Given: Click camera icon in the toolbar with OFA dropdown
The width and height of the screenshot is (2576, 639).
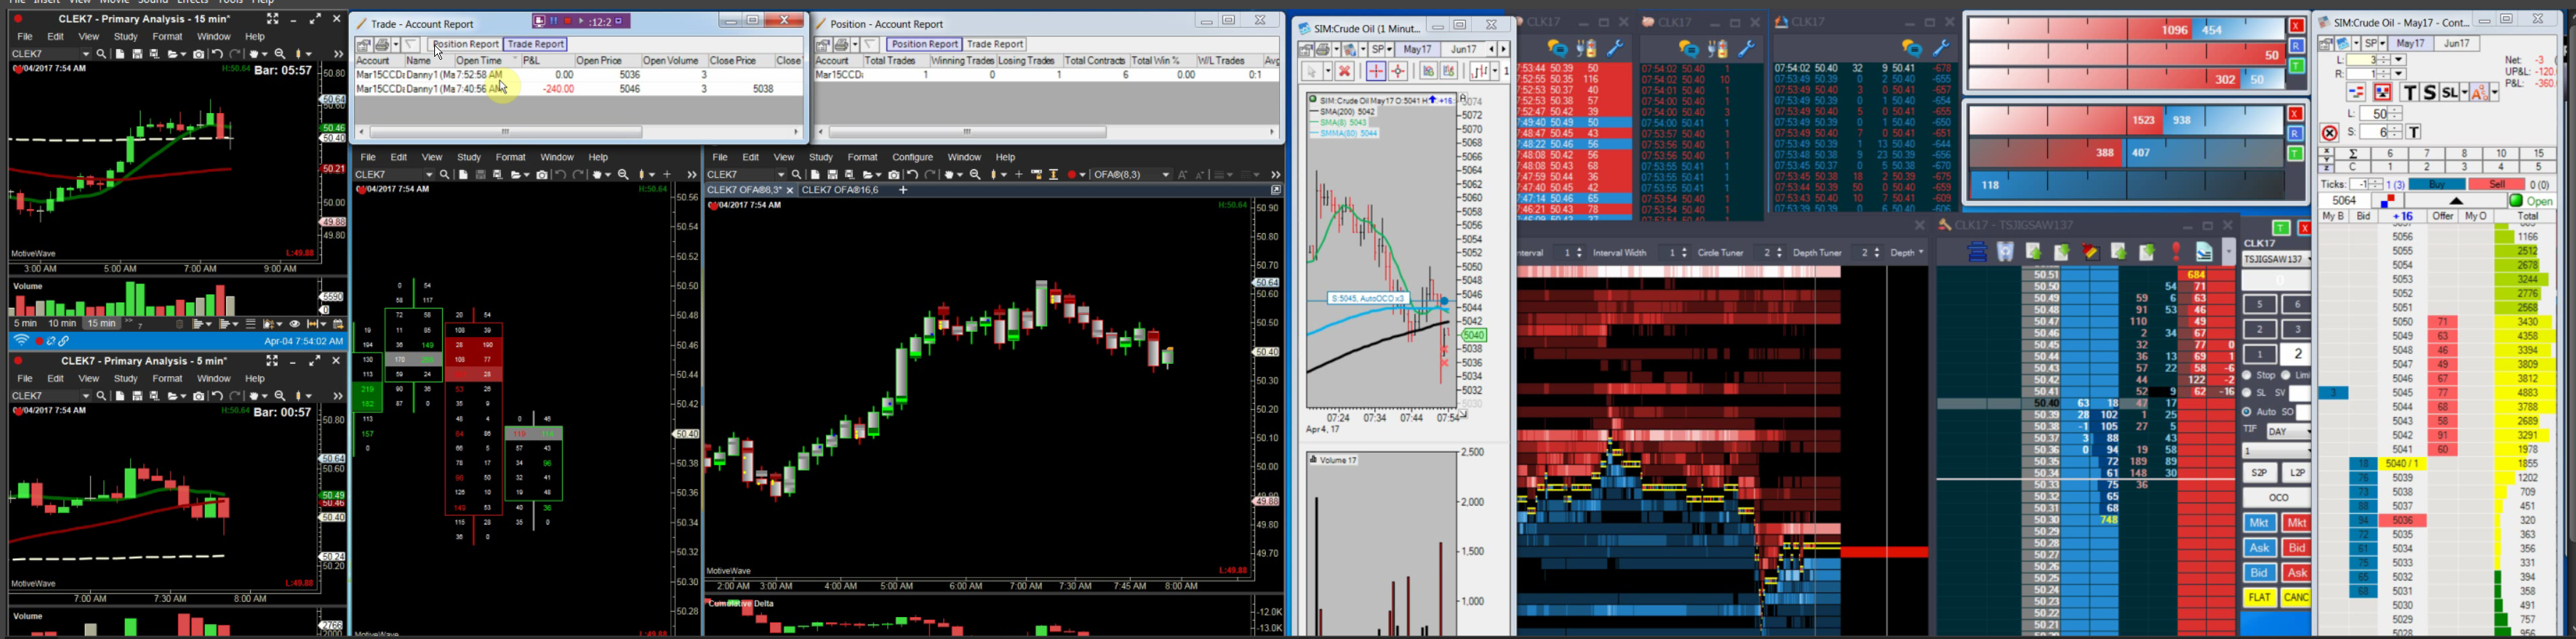Looking at the screenshot, I should coord(894,175).
